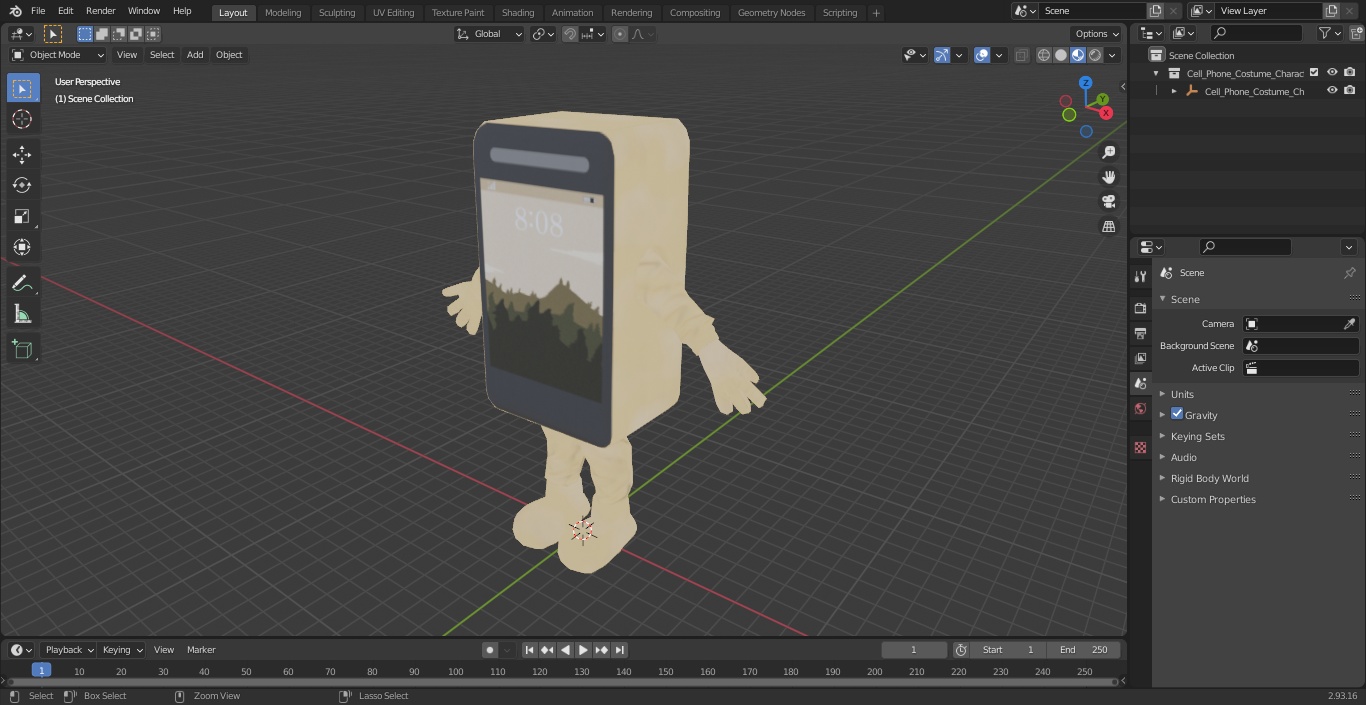Jump to the animation start frame
Screen dimensions: 1366x705
pos(529,650)
